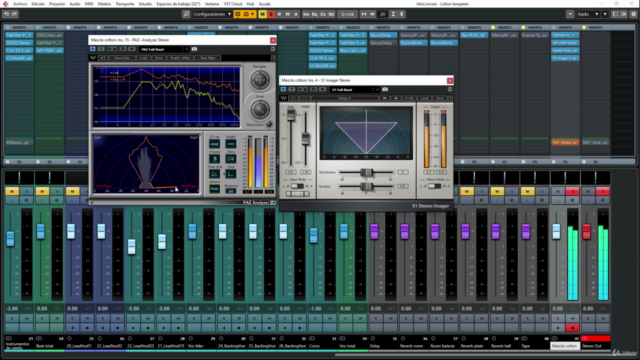The width and height of the screenshot is (640, 360).
Task: Click the -5.00 volume value field
Action: coord(133,309)
